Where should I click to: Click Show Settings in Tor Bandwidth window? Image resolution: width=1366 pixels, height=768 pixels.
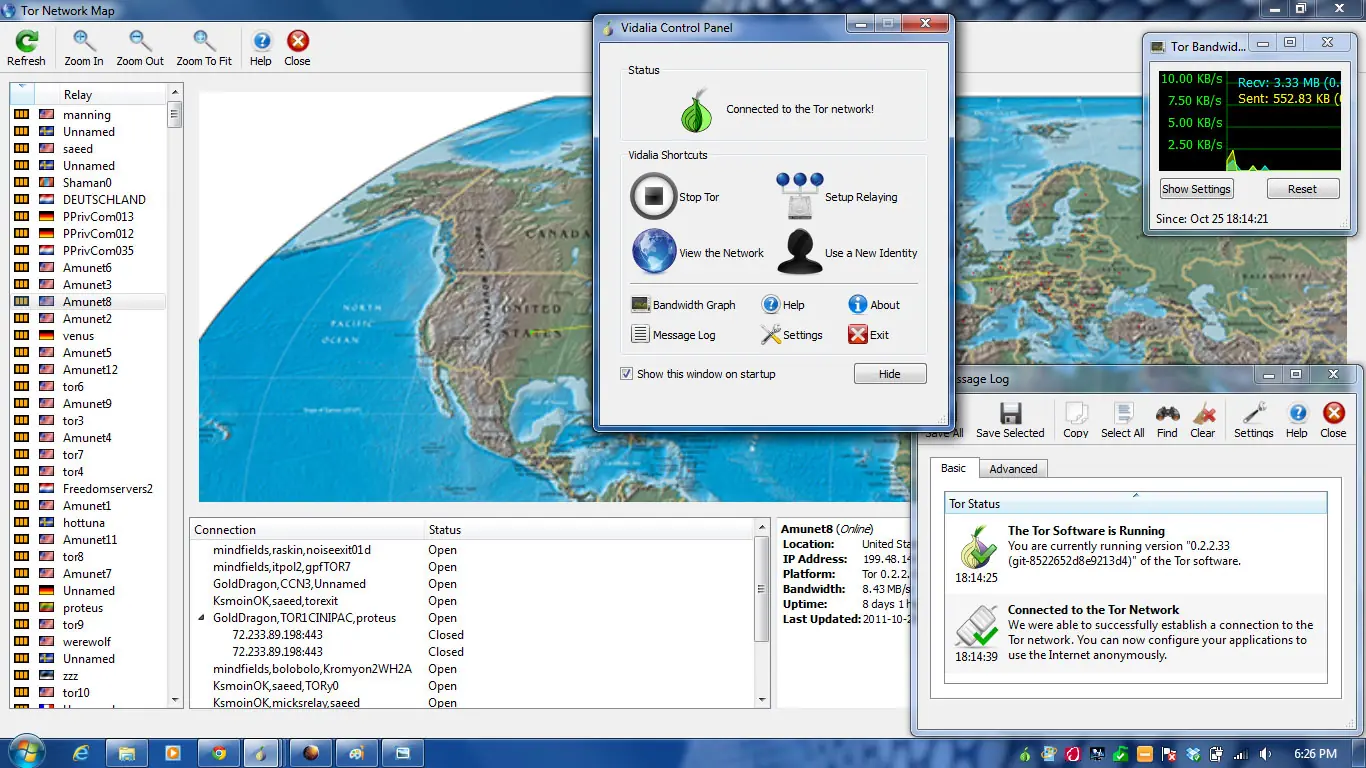point(1197,189)
